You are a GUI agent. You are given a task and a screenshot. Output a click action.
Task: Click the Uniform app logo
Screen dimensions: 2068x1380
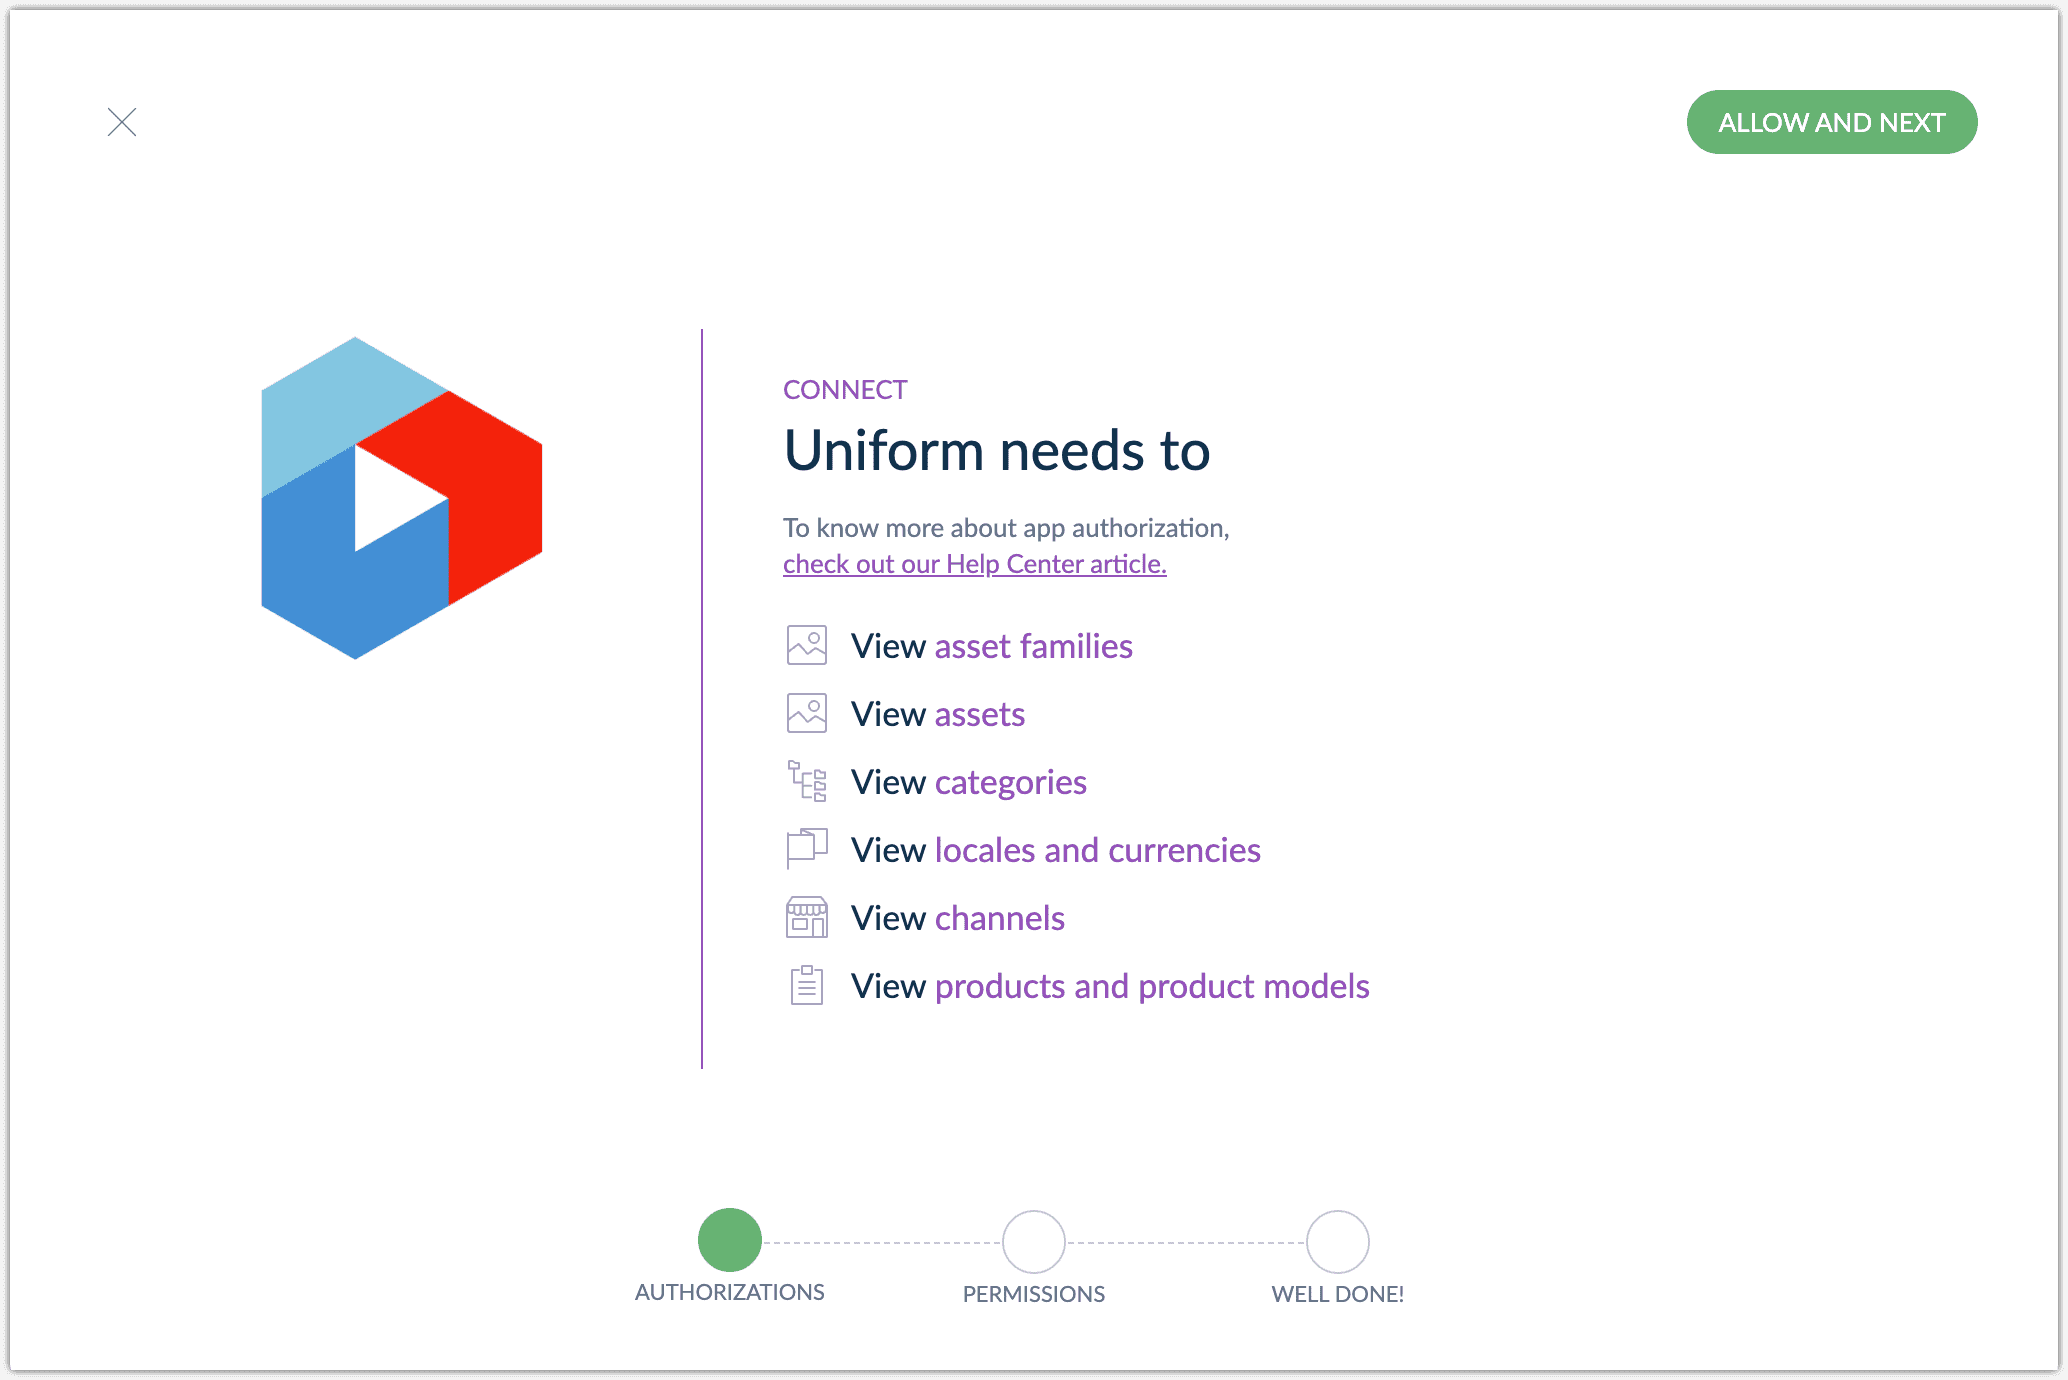point(401,498)
